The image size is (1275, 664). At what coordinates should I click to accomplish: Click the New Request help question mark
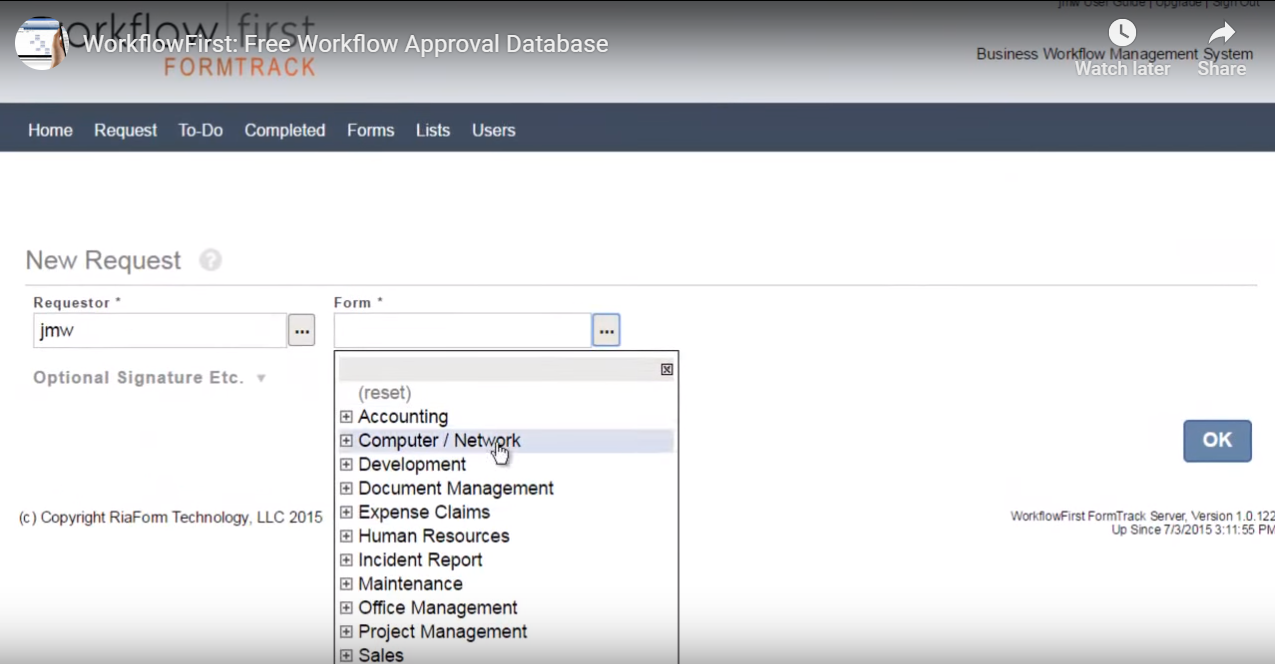(210, 259)
